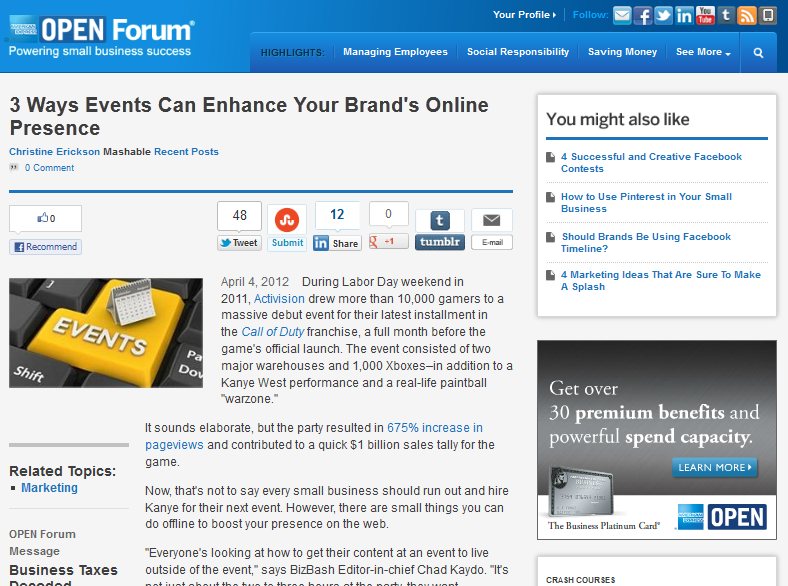Share the article on LinkedIn
Image resolution: width=788 pixels, height=586 pixels.
click(x=337, y=243)
